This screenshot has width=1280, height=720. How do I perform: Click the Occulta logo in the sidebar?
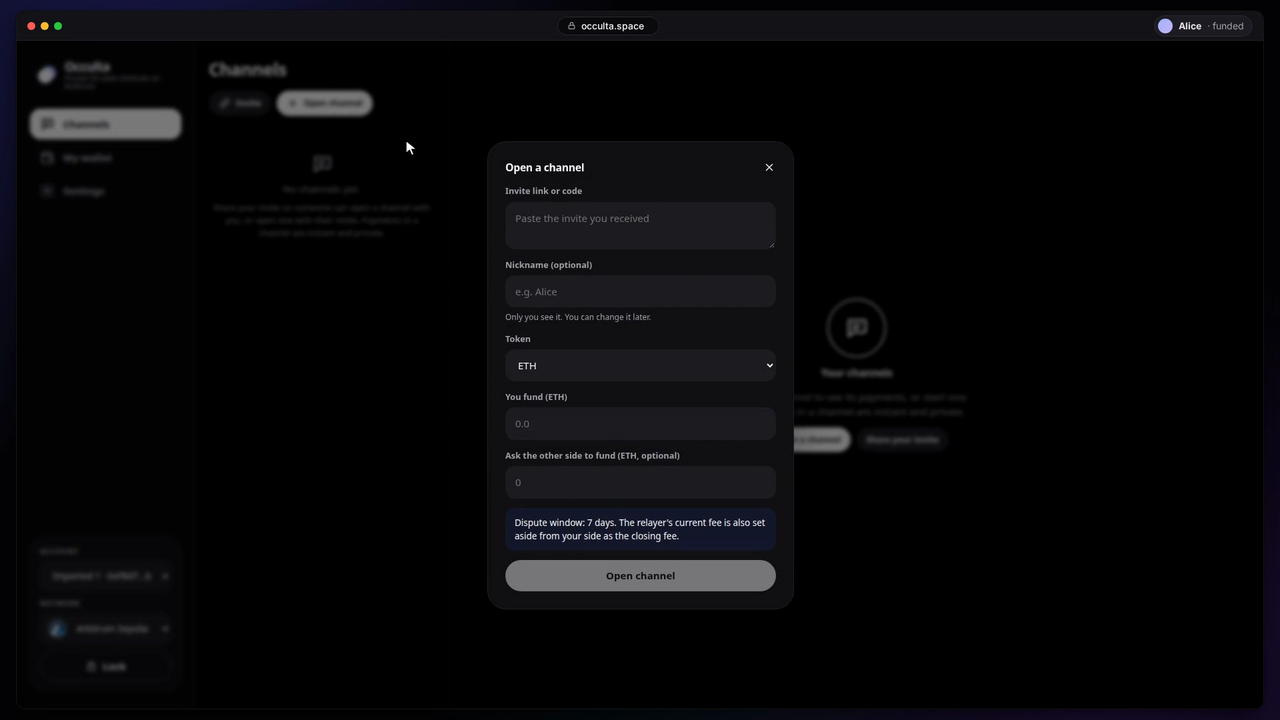coord(47,75)
